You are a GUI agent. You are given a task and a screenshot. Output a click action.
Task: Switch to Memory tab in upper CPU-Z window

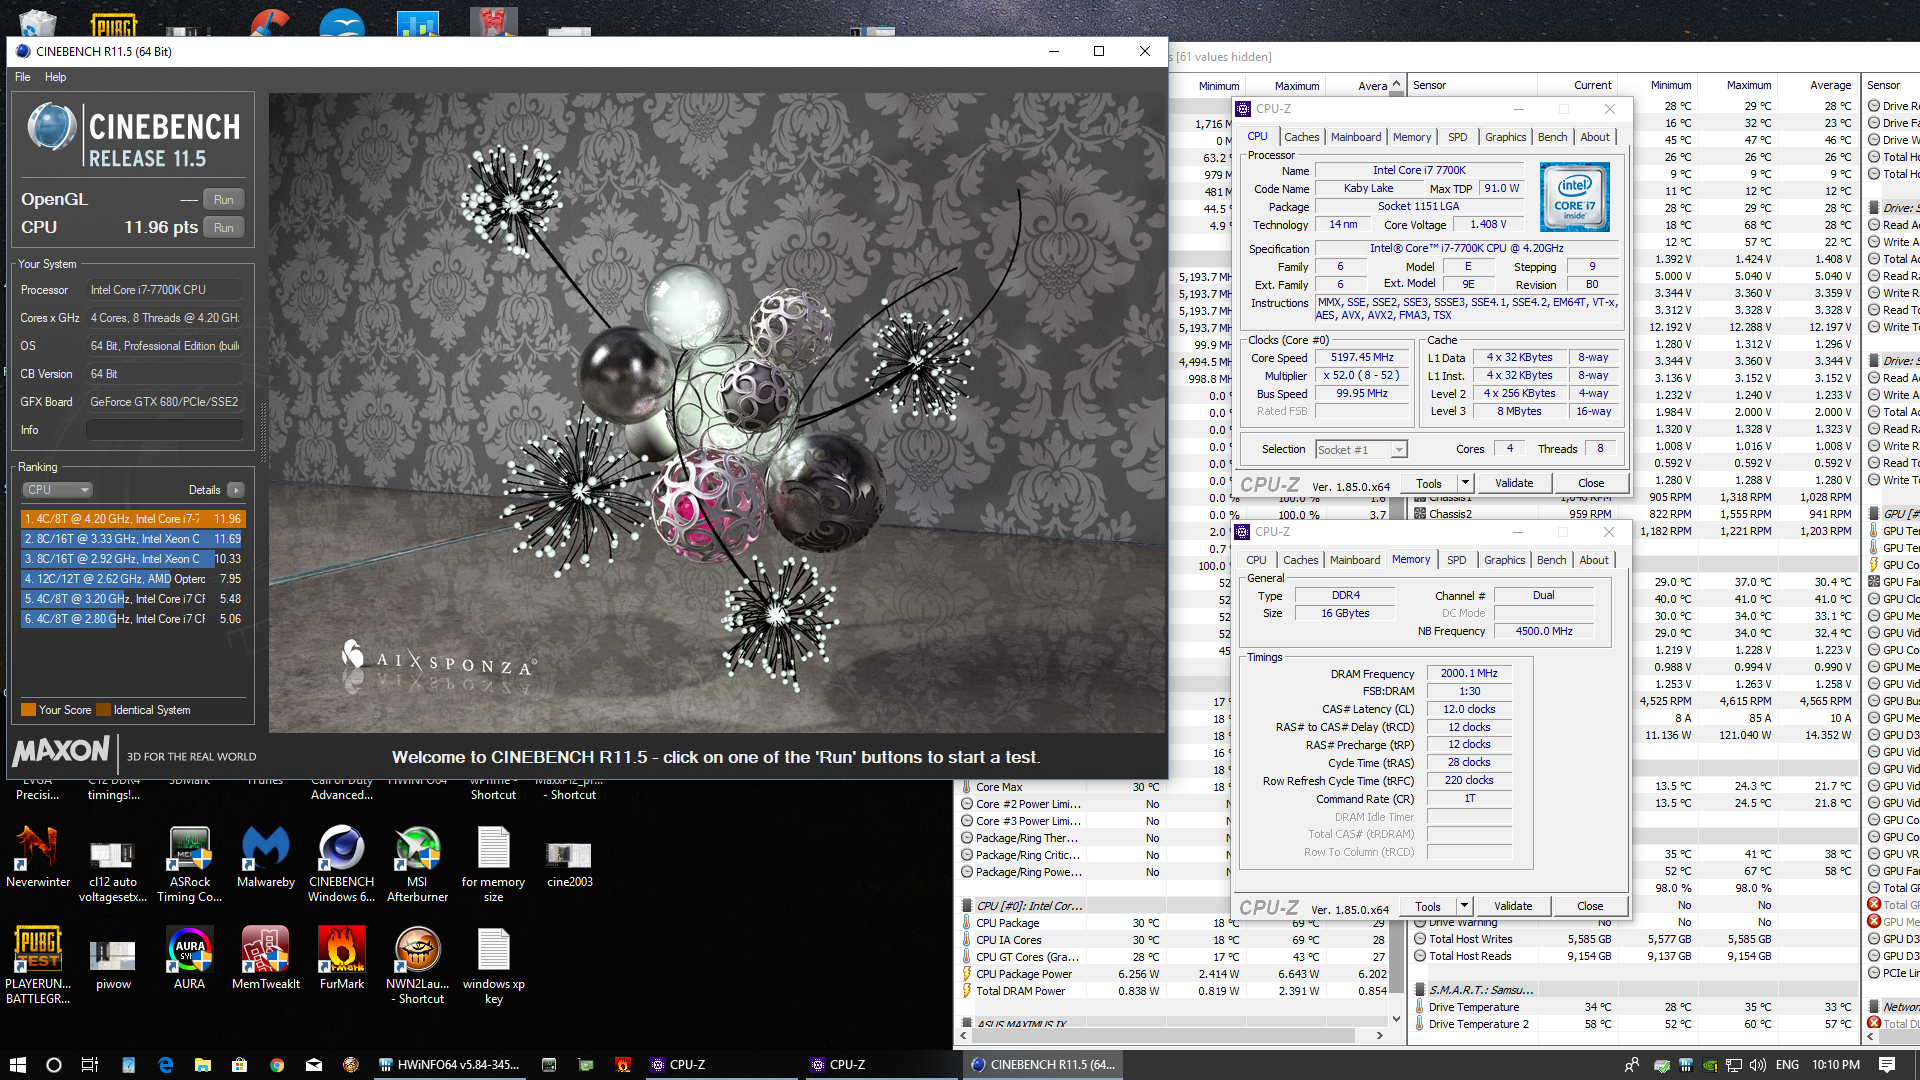(x=1411, y=137)
